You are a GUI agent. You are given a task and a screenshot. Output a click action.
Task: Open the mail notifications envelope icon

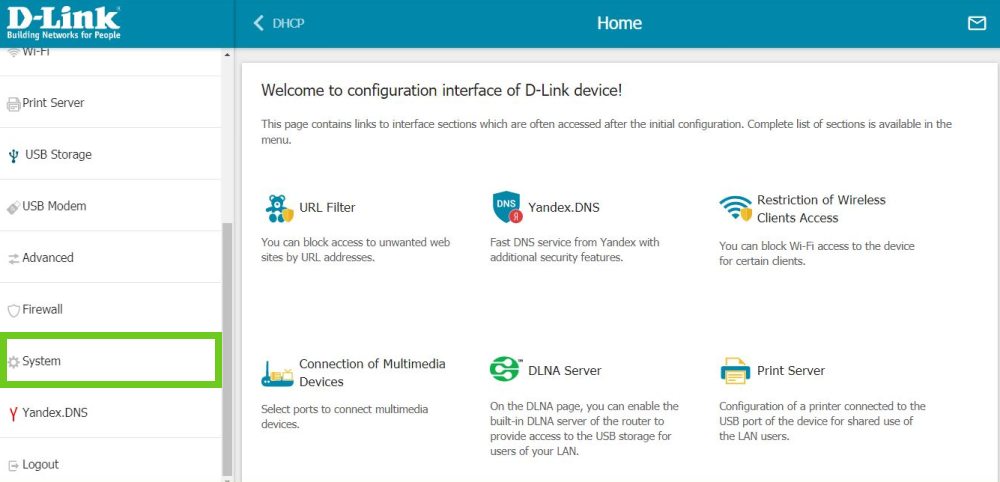976,23
